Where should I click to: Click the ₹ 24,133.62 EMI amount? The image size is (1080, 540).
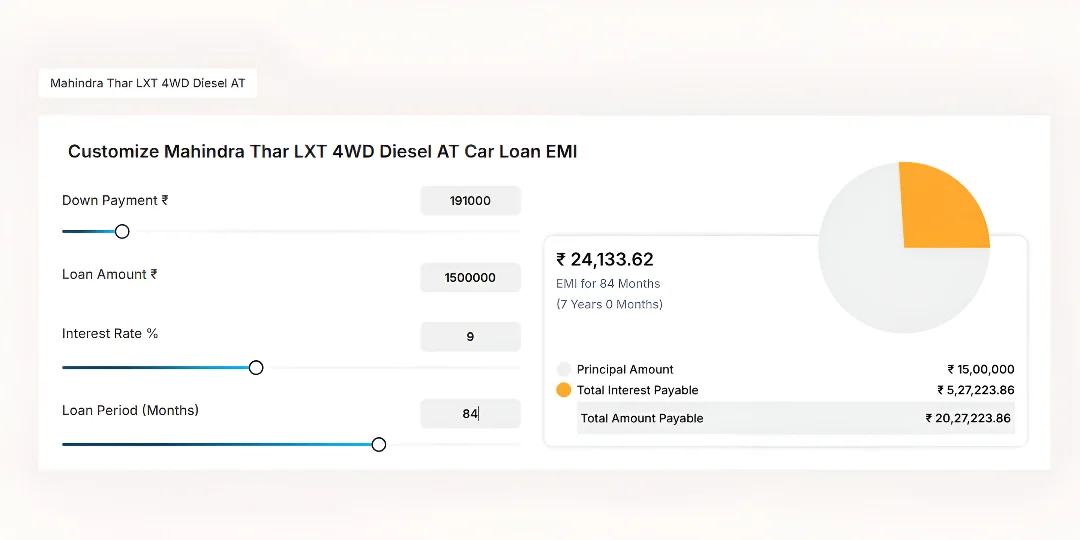pos(605,260)
